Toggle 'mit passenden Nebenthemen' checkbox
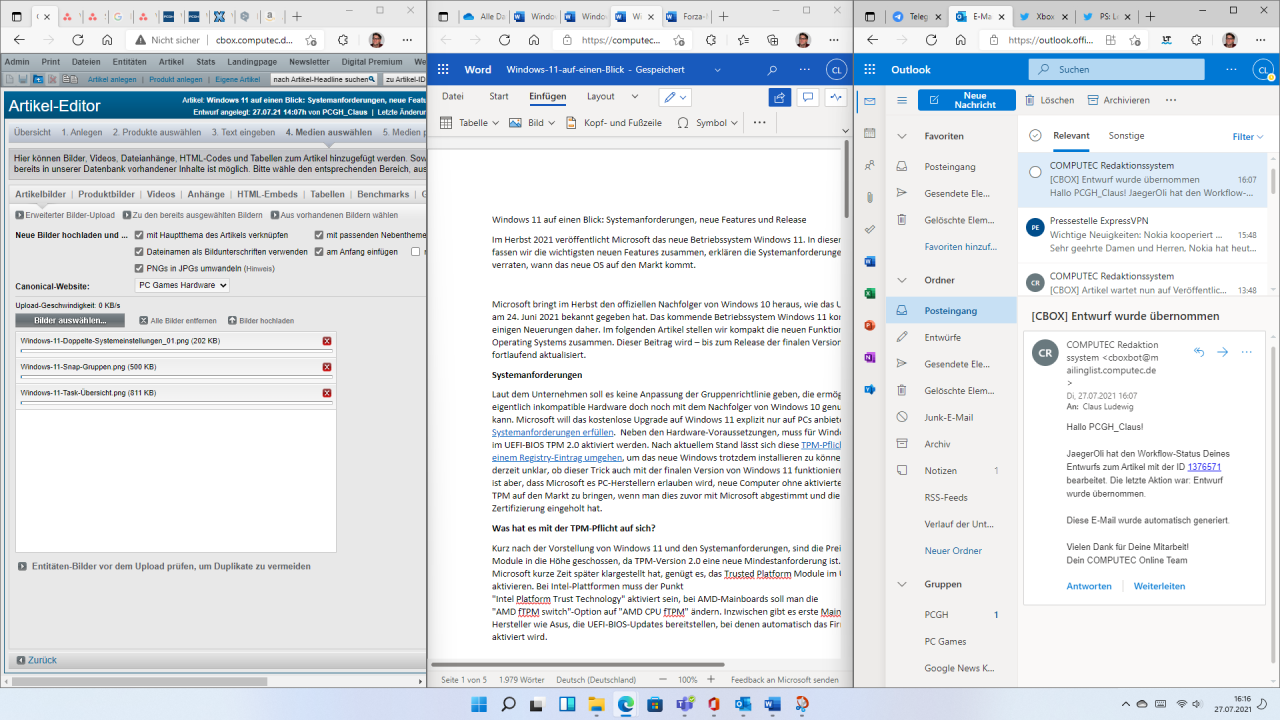1280x720 pixels. coord(318,235)
